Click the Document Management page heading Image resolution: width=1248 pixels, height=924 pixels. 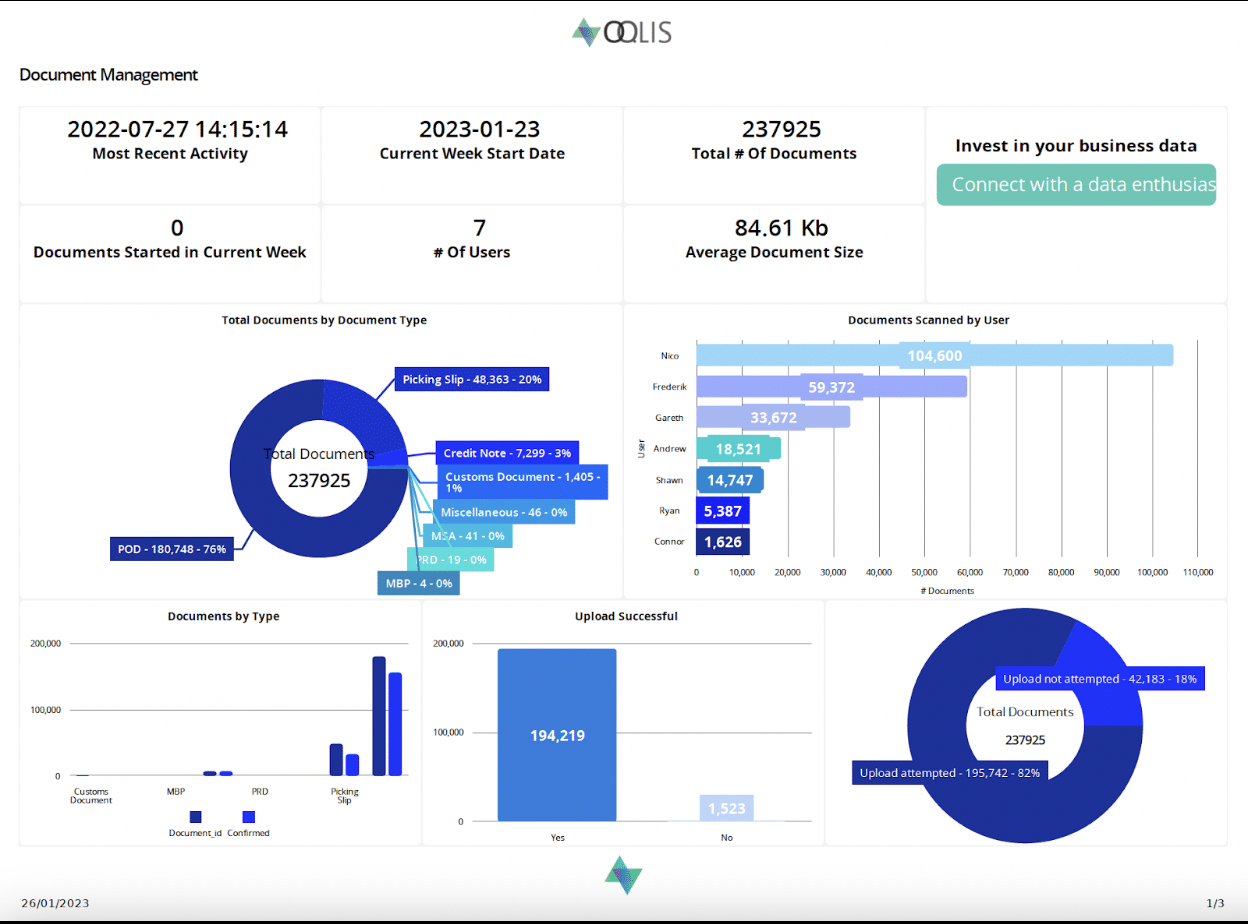109,75
